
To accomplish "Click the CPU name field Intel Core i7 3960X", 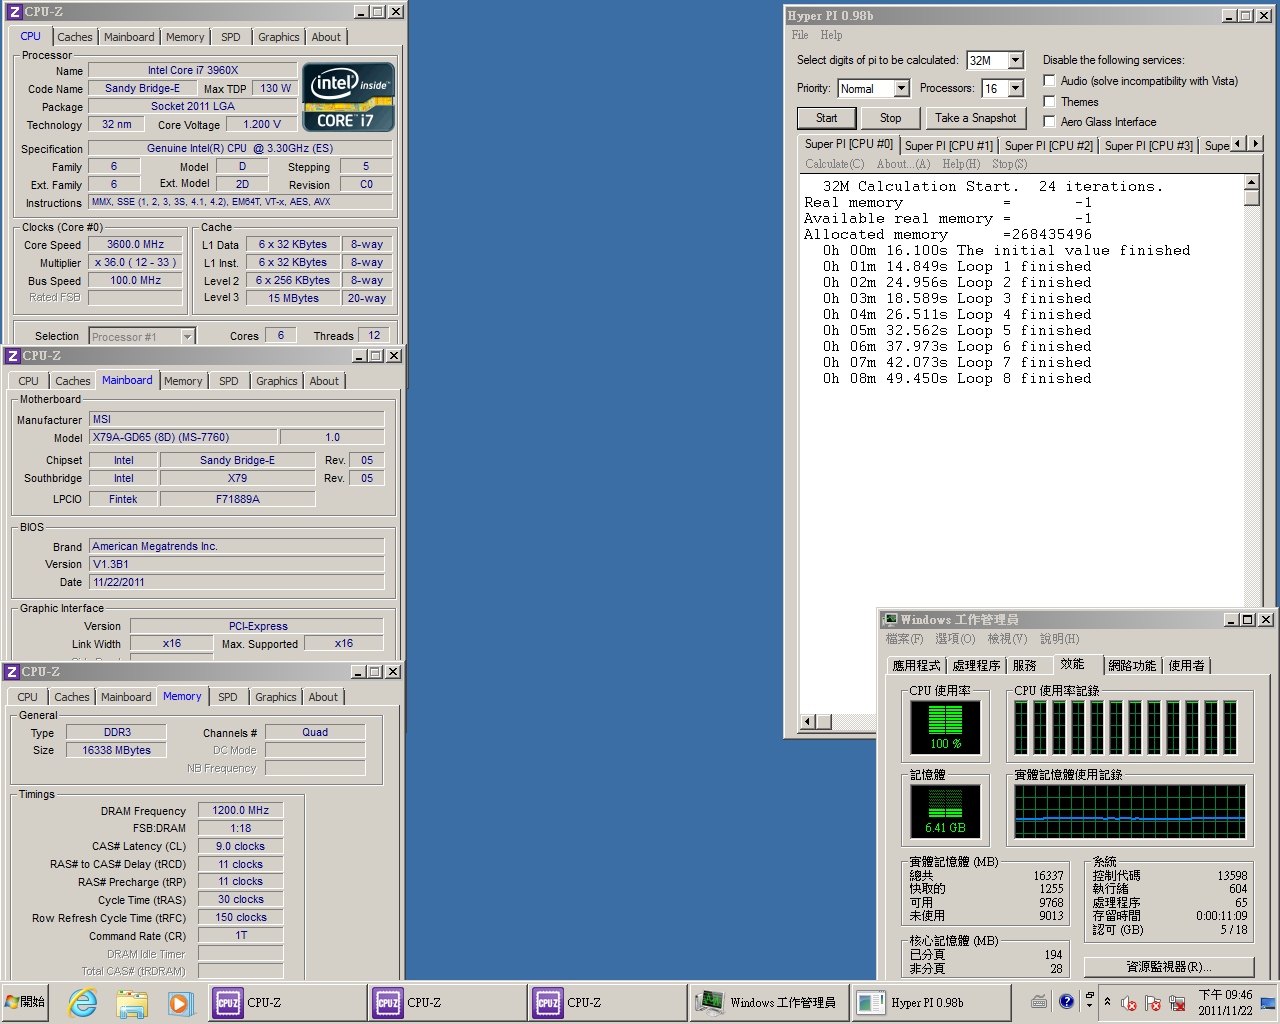I will click(193, 70).
